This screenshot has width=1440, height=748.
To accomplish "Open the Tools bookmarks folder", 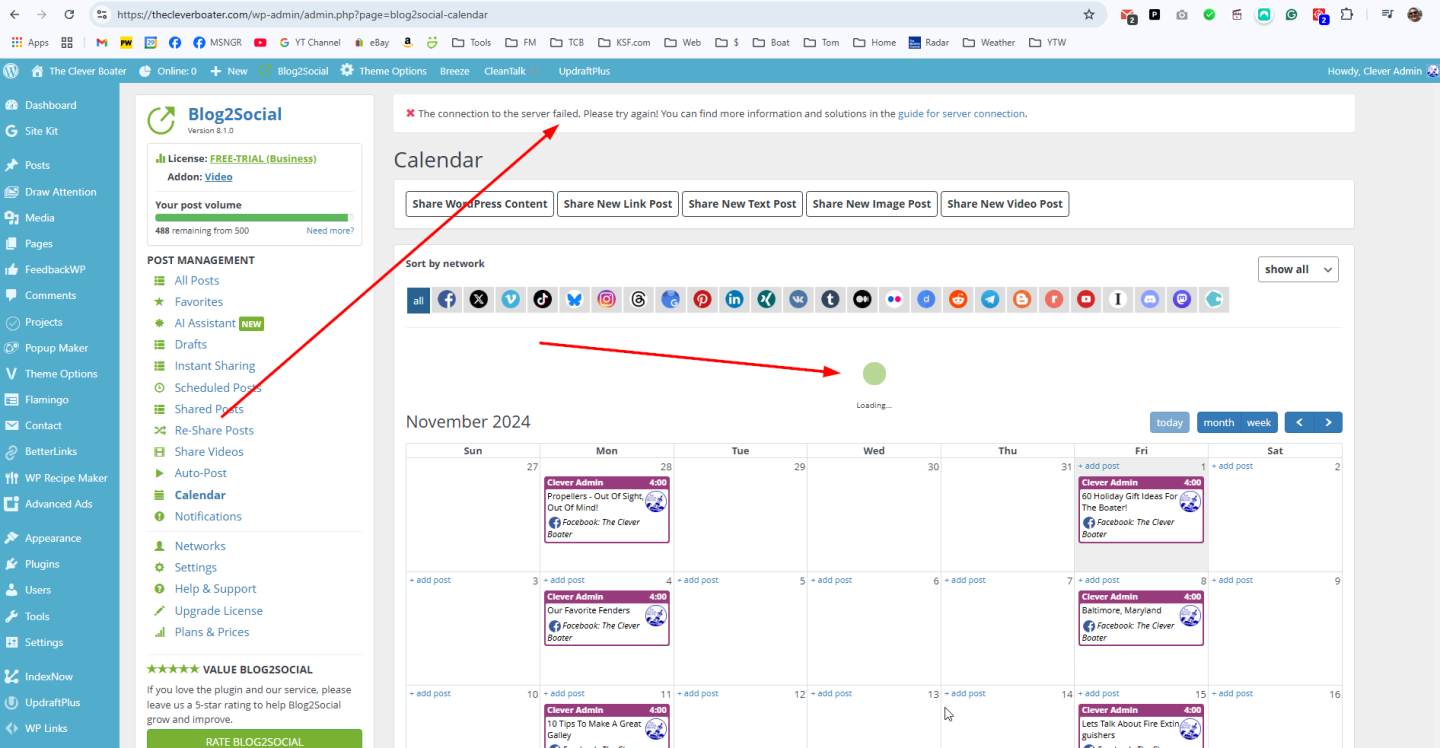I will (472, 42).
